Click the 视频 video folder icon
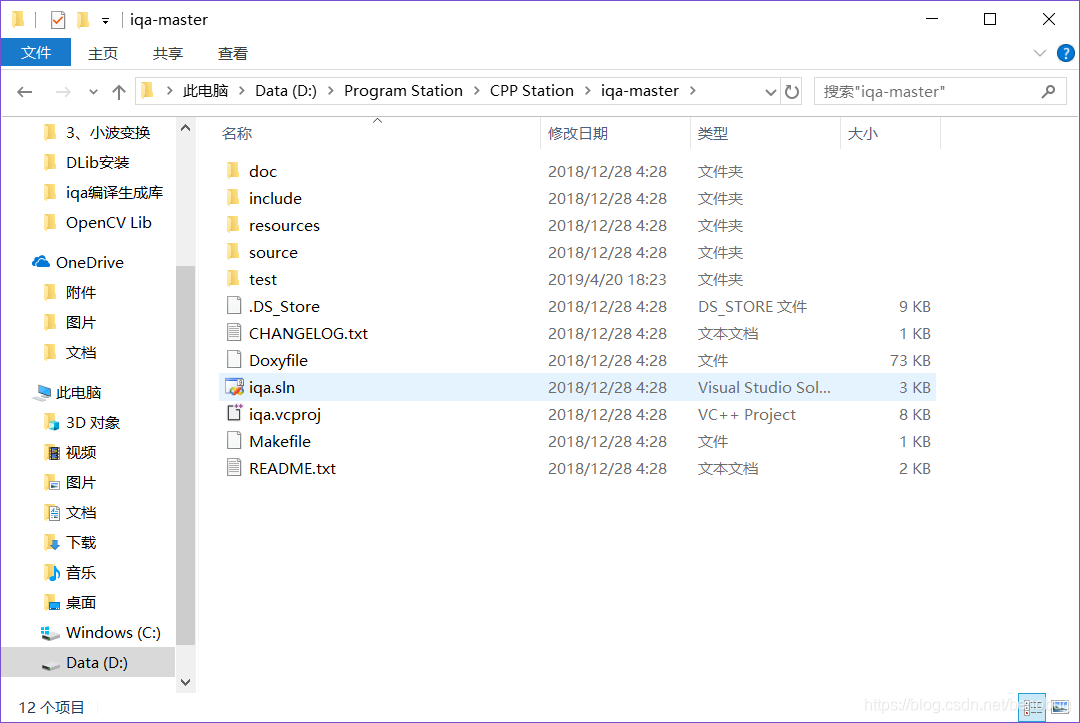This screenshot has width=1080, height=723. coord(52,452)
